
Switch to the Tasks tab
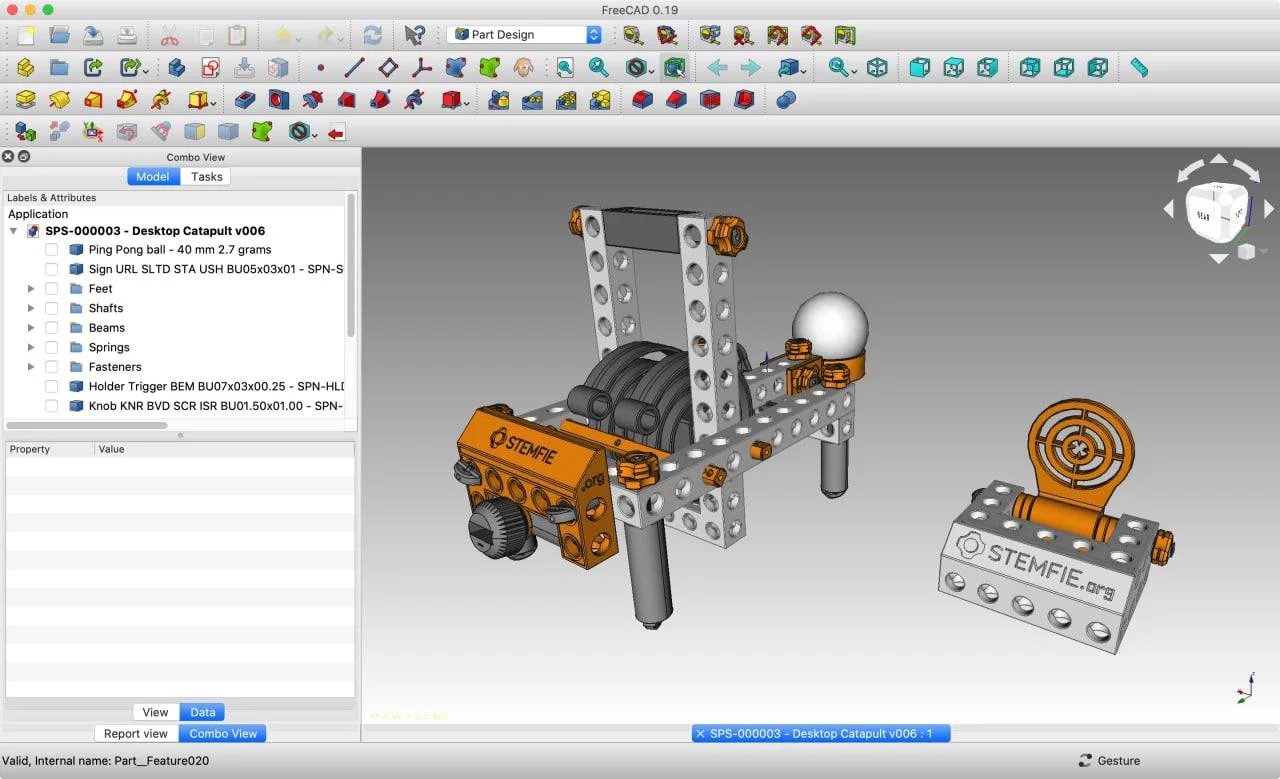206,177
